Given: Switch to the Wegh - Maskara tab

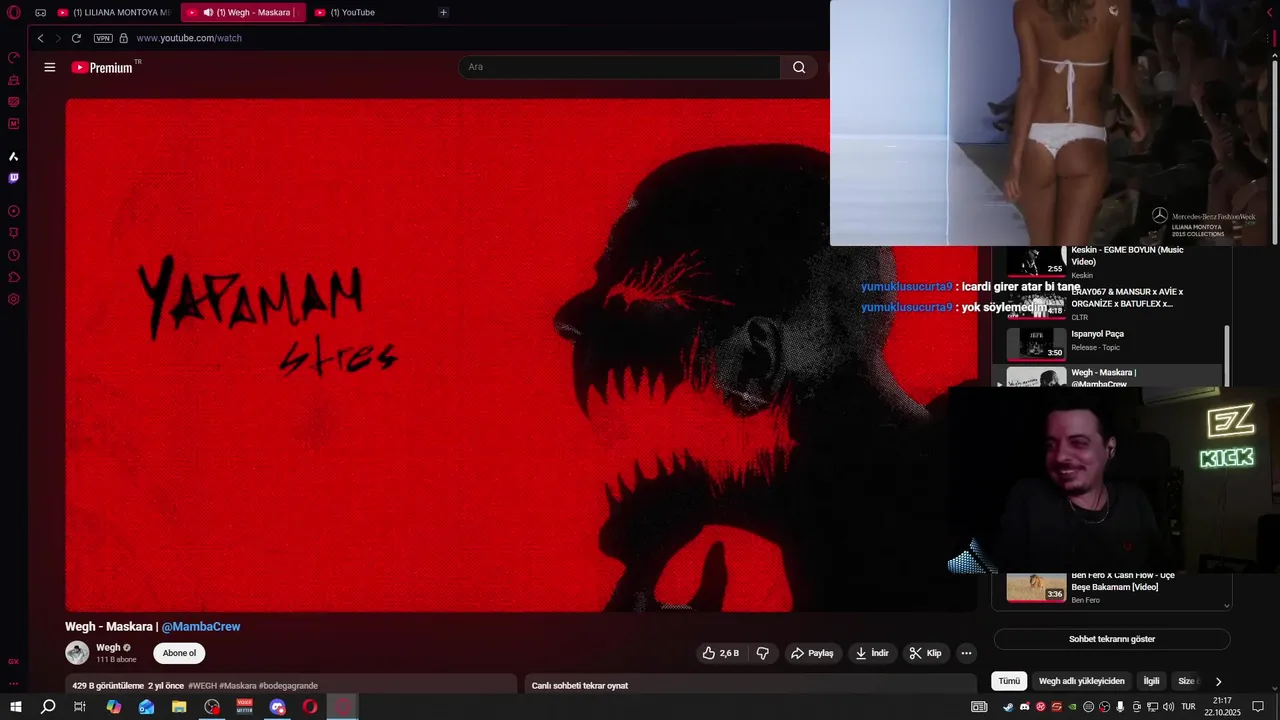Looking at the screenshot, I should [245, 12].
